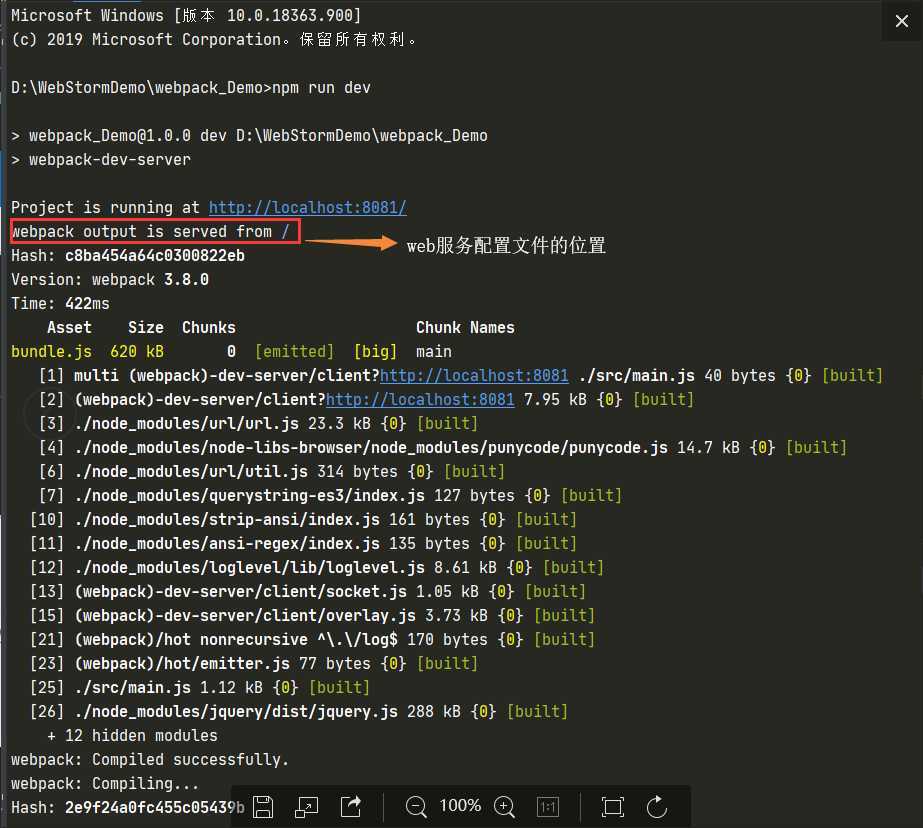
Task: Zoom out with the minus magnifier
Action: click(416, 806)
